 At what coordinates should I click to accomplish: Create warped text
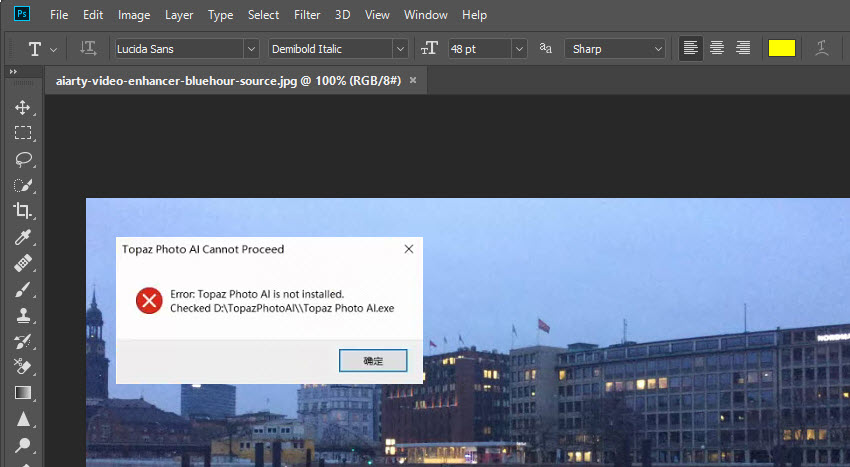pyautogui.click(x=822, y=49)
